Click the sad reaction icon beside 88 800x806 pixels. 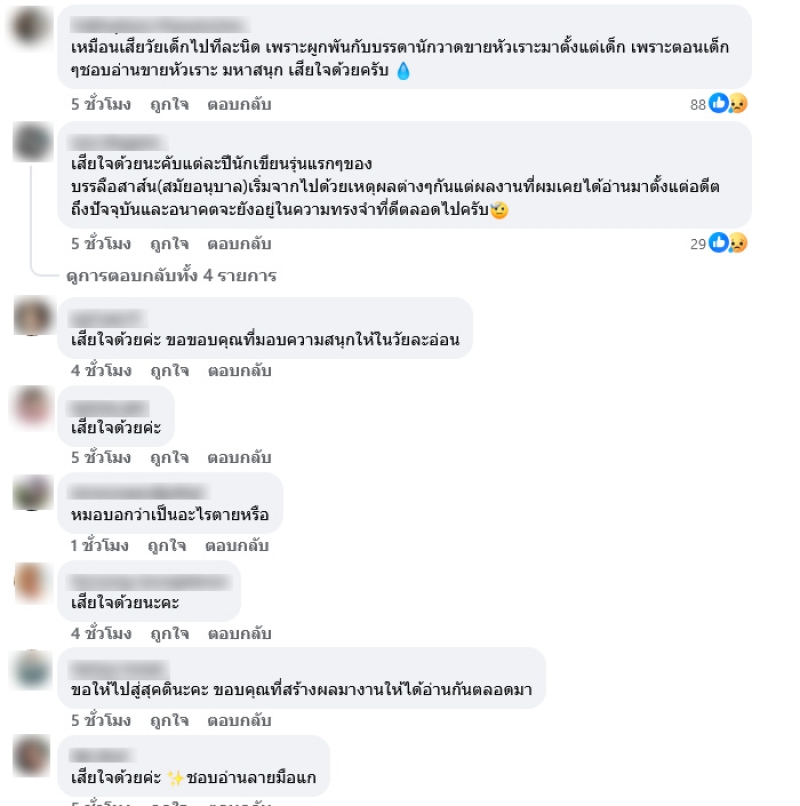(737, 103)
